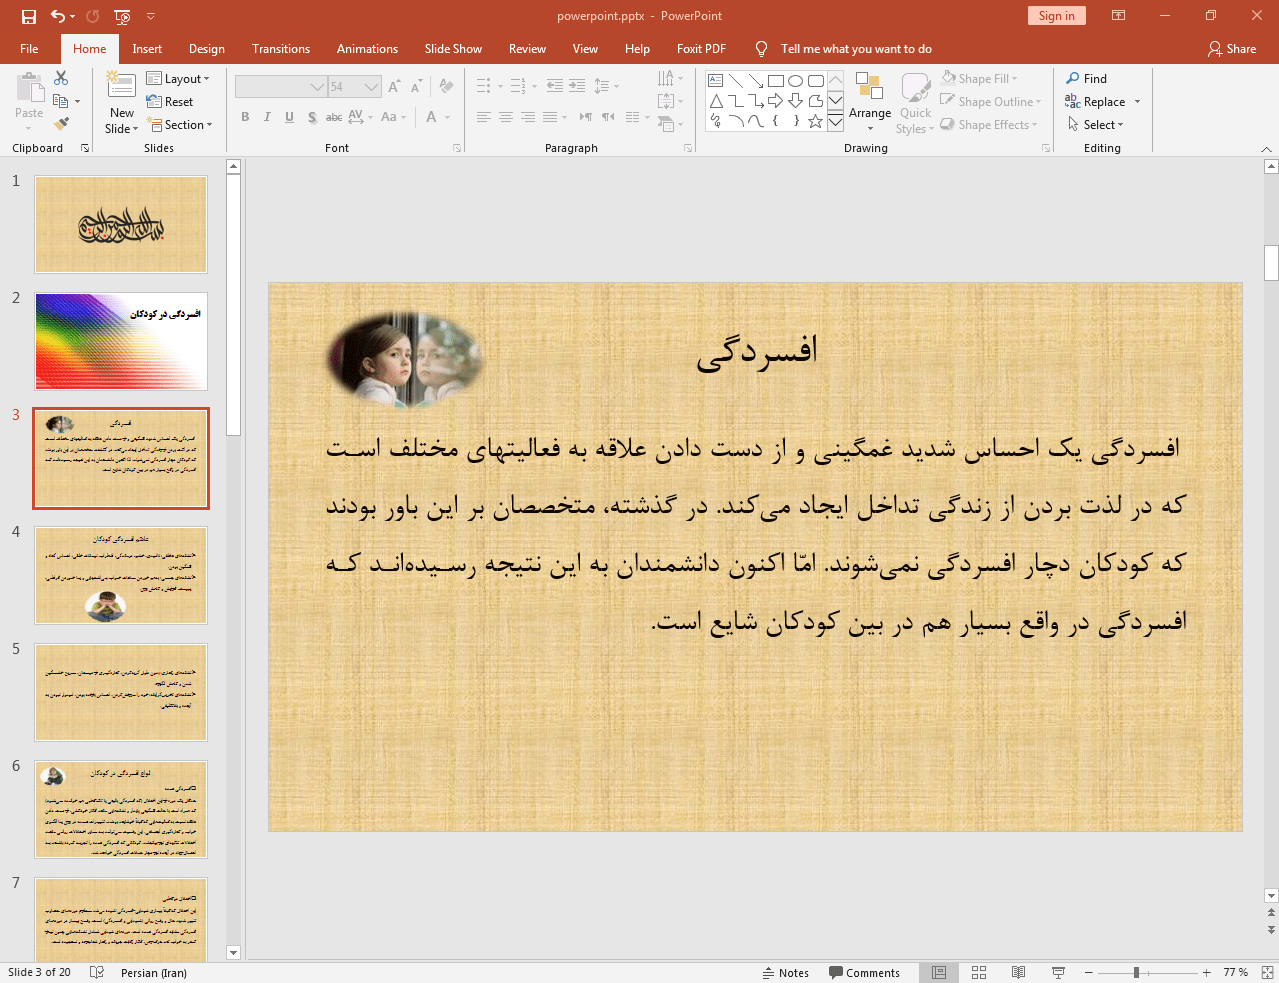Clear all text formatting

[446, 87]
